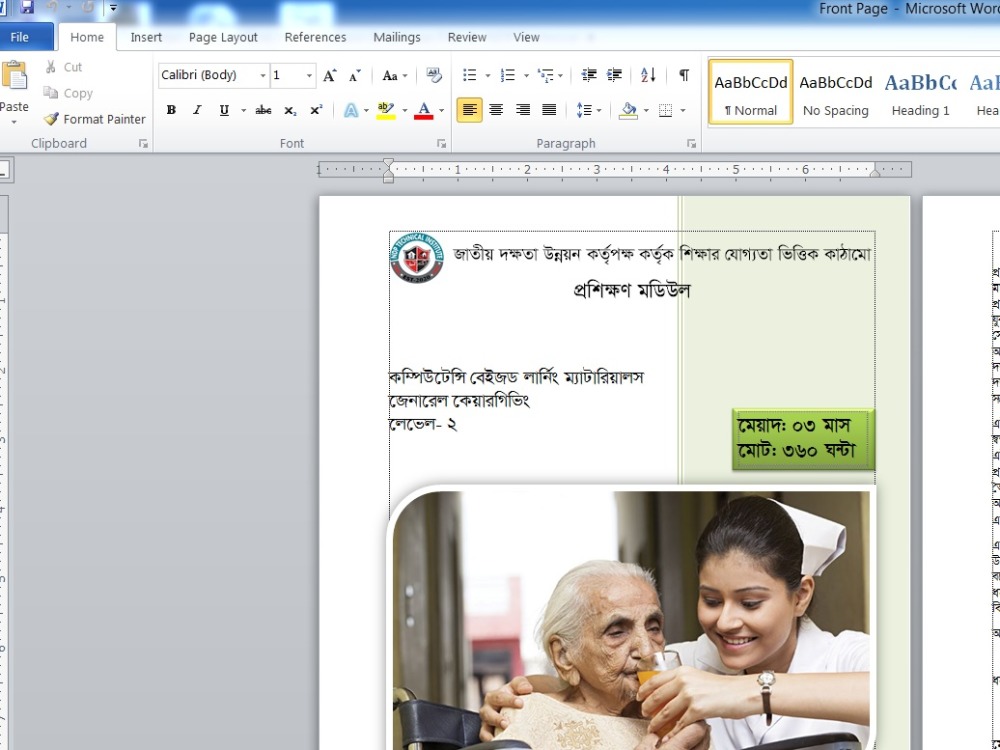Click the Shrink Font icon
The image size is (1000, 750).
coord(355,75)
